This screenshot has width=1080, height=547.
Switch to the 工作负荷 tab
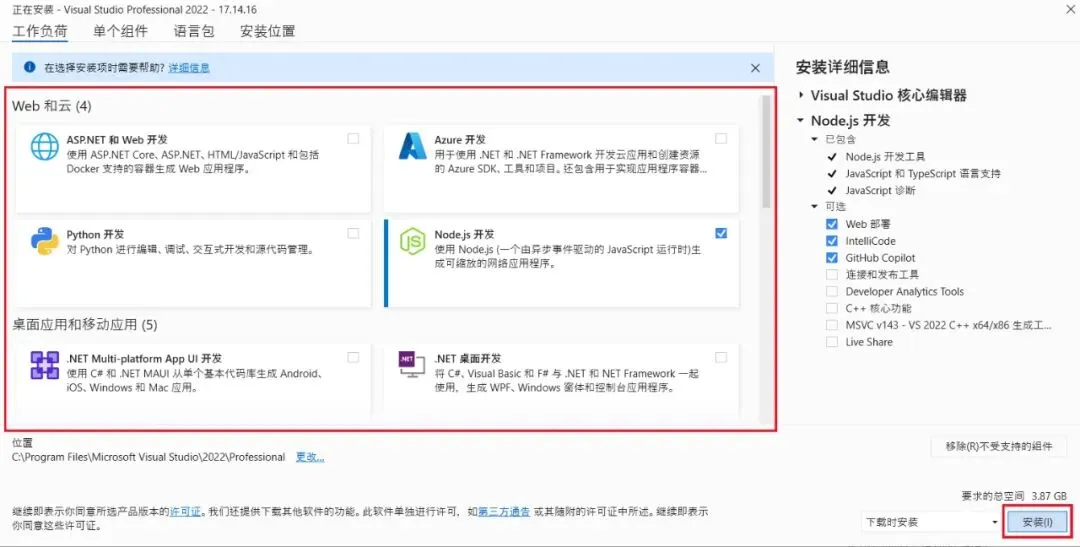pos(40,31)
